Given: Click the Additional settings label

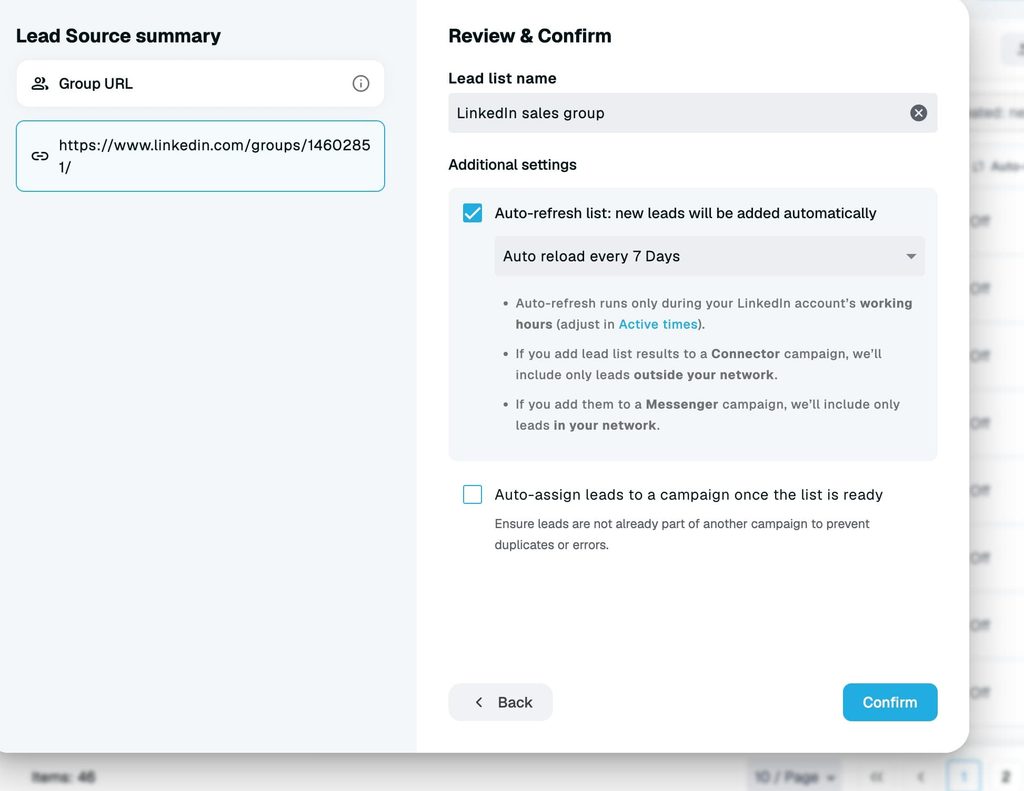Looking at the screenshot, I should pyautogui.click(x=512, y=165).
